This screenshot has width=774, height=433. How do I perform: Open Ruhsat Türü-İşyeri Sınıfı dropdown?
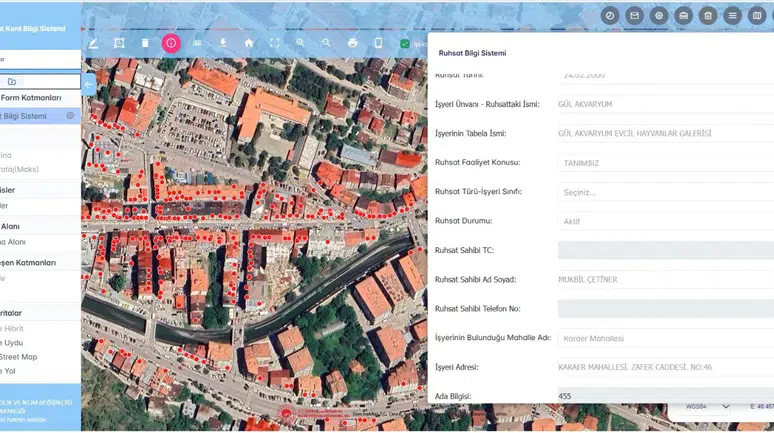click(x=666, y=192)
